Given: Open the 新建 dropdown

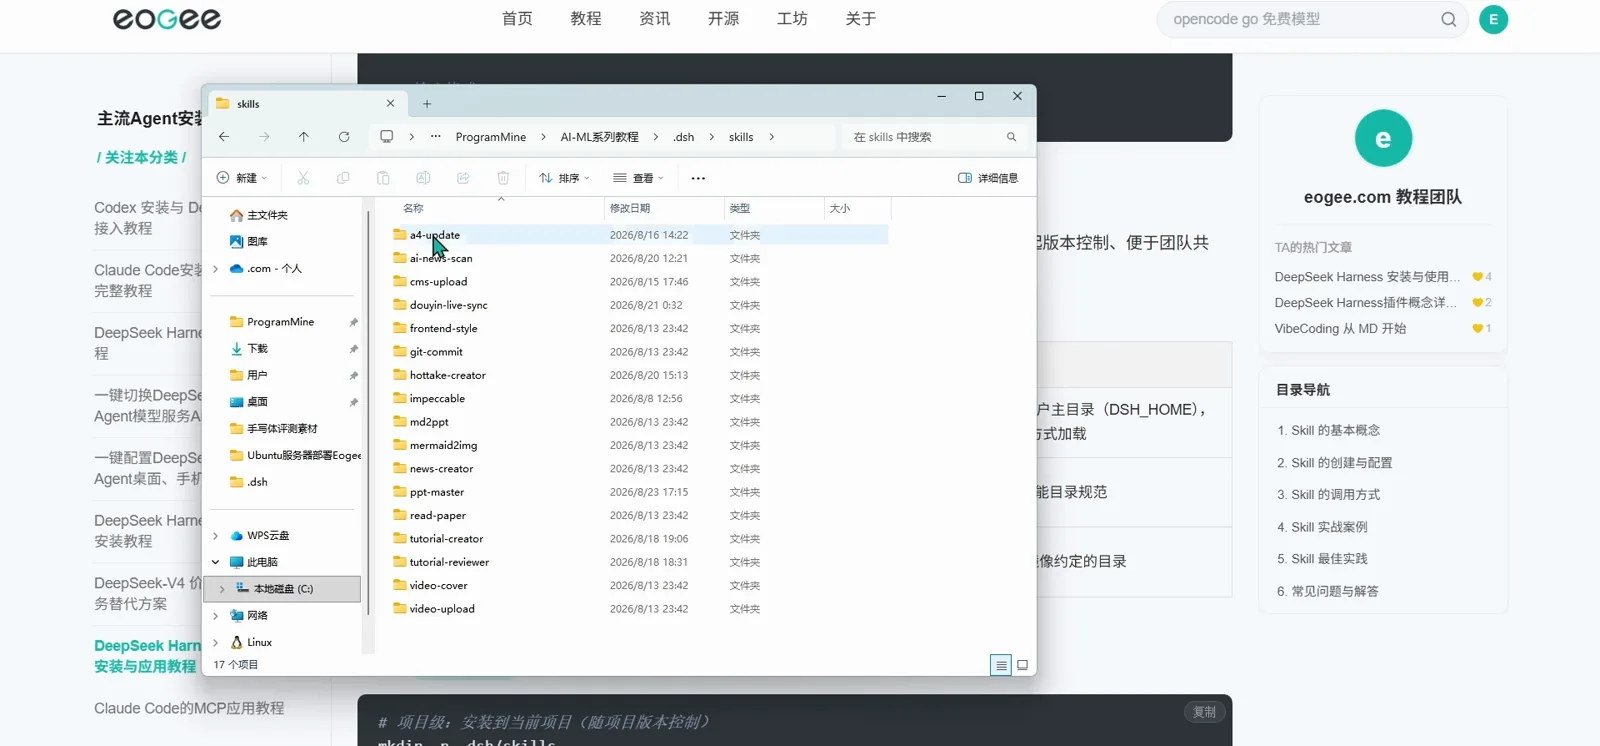Looking at the screenshot, I should point(242,178).
